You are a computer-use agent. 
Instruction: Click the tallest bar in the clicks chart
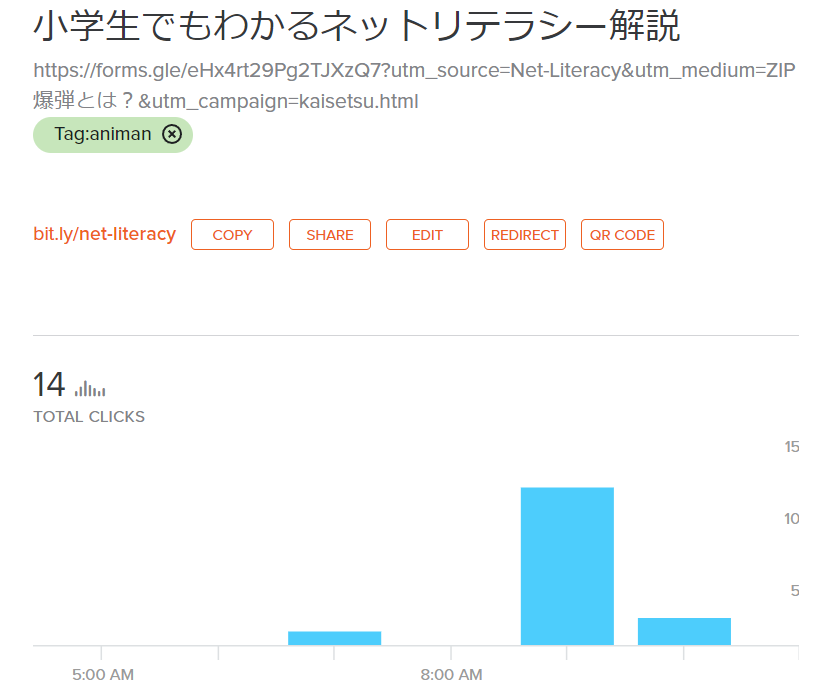tap(567, 565)
